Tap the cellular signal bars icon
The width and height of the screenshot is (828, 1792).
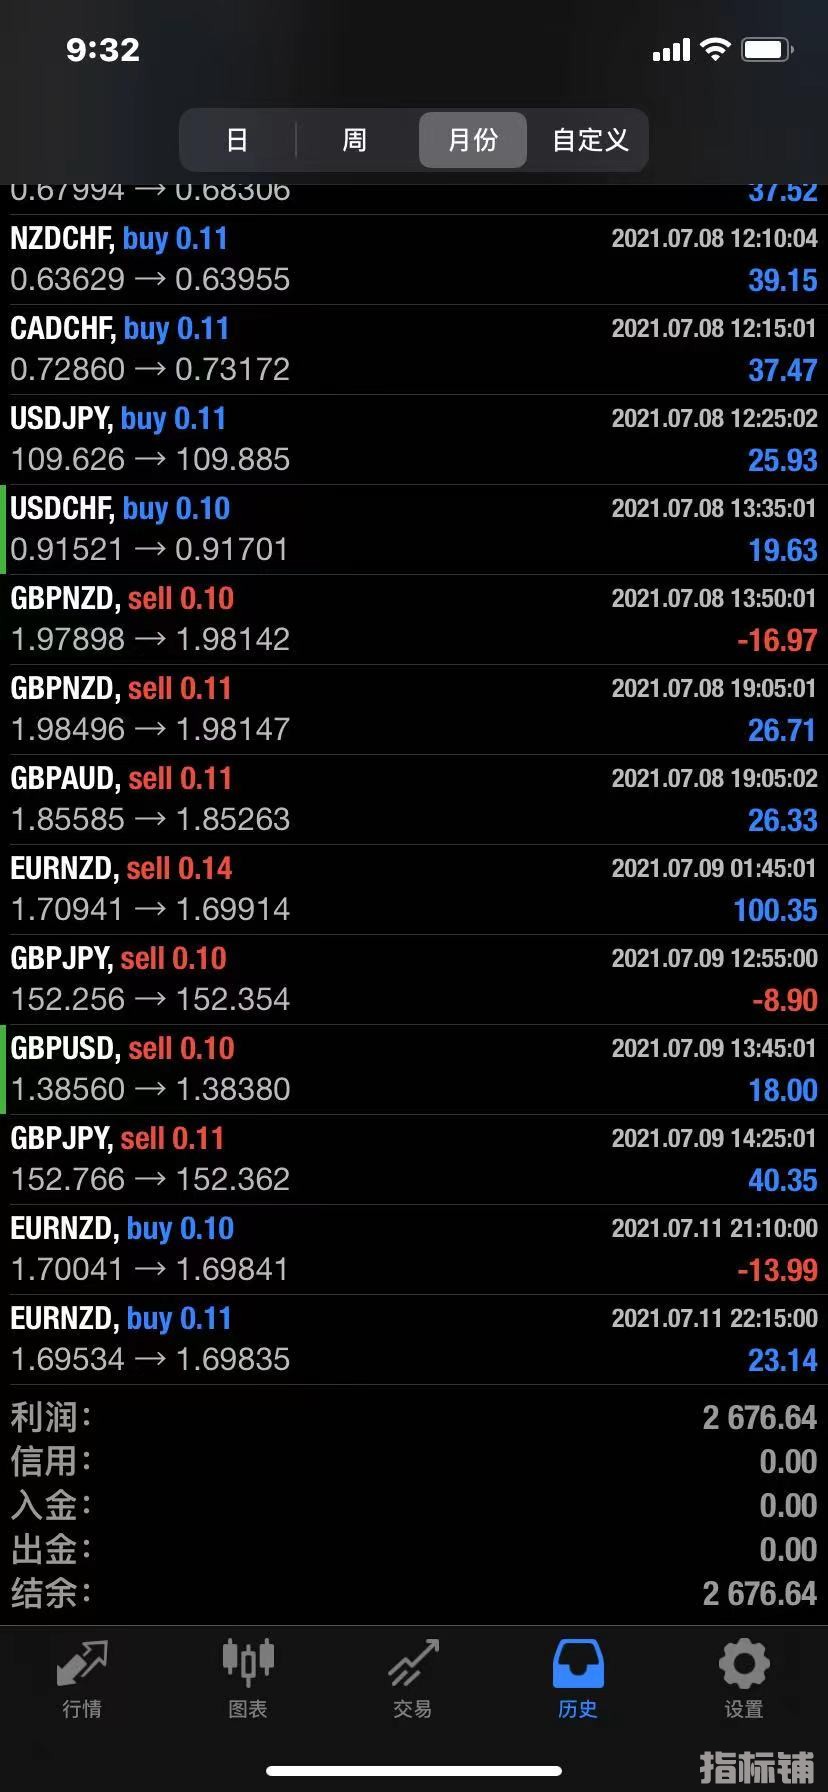pyautogui.click(x=671, y=50)
